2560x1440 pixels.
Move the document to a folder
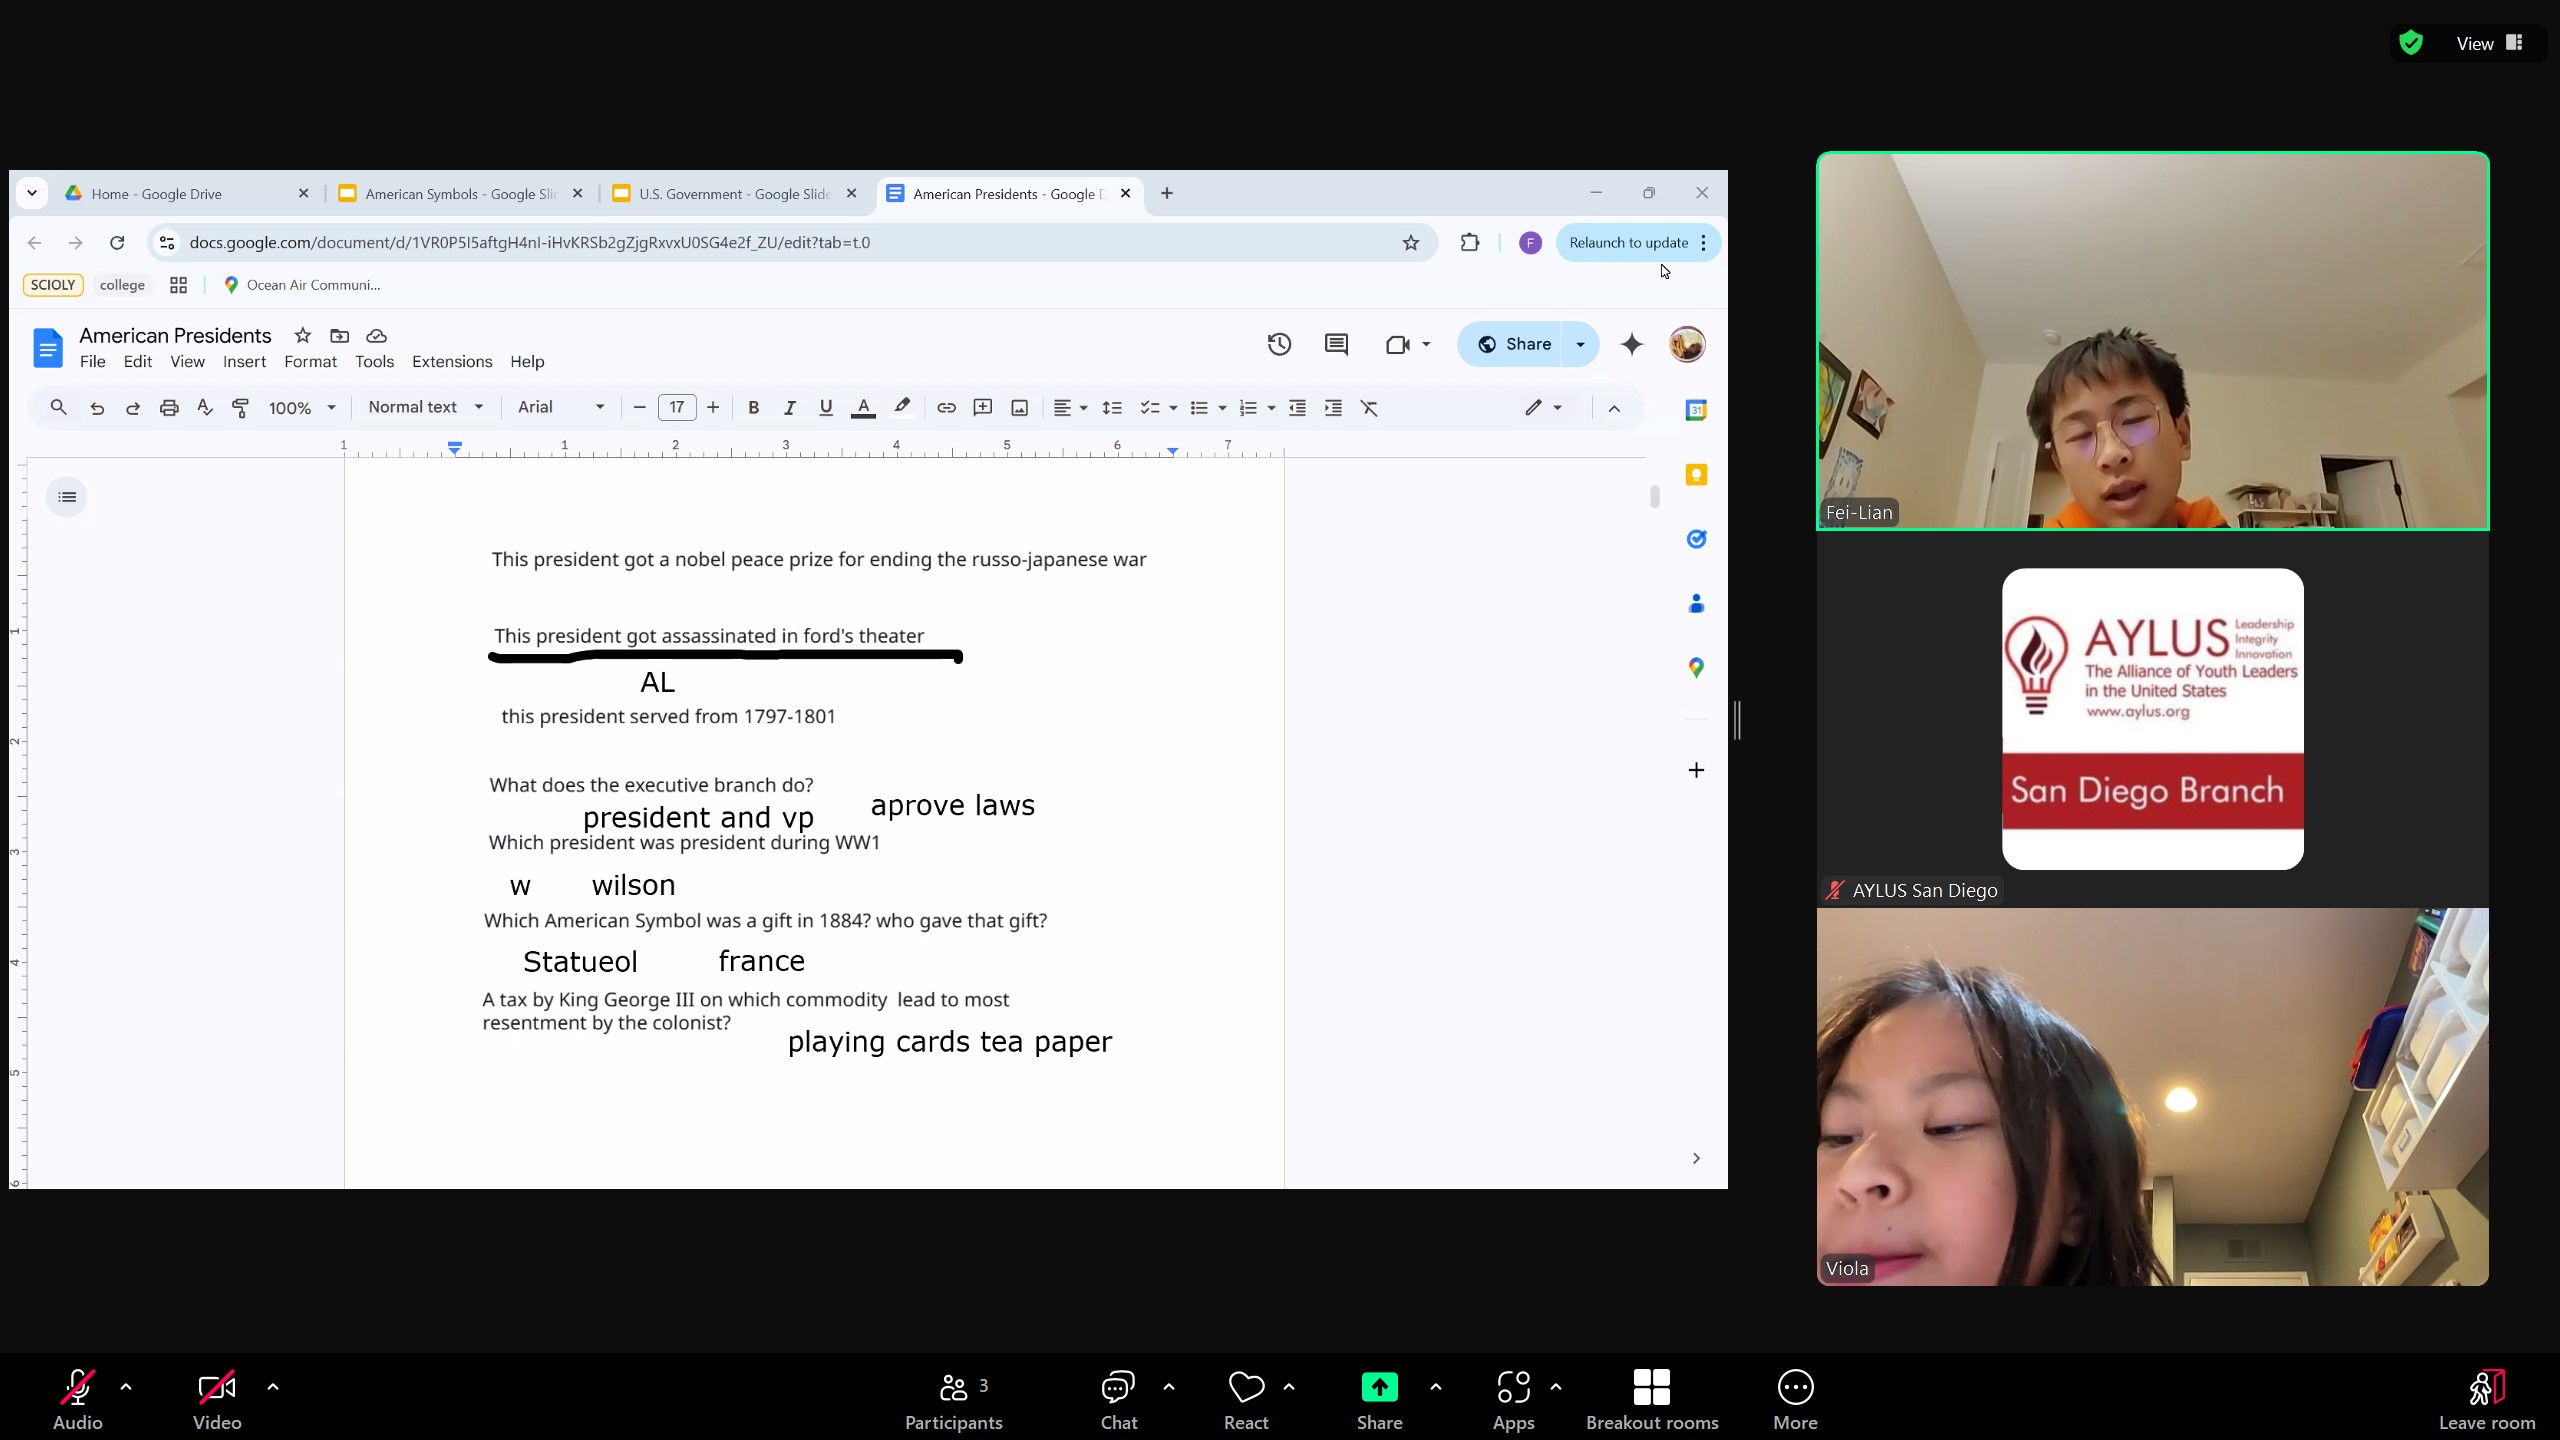(x=339, y=336)
